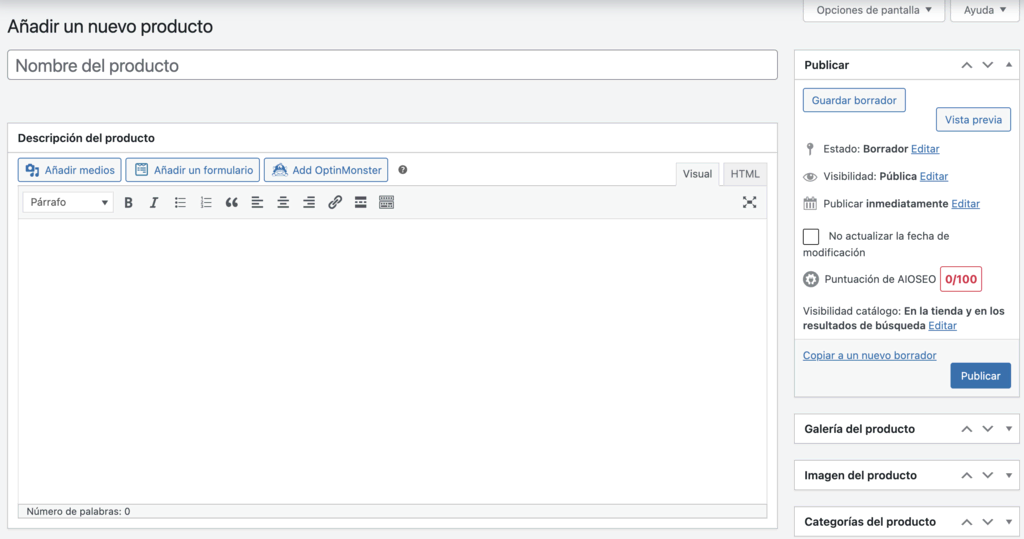Image resolution: width=1024 pixels, height=539 pixels.
Task: Apply italic formatting
Action: click(x=154, y=203)
